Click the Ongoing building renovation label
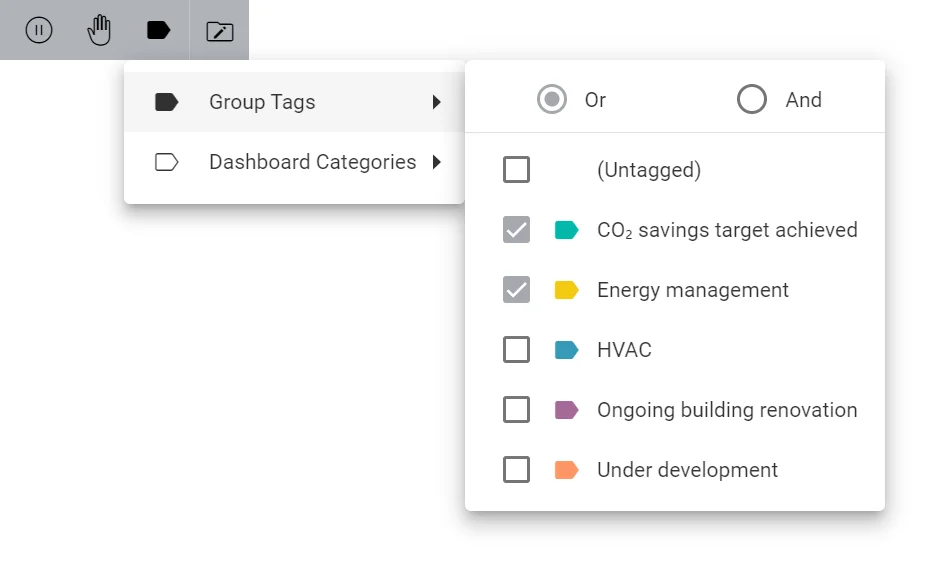 pyautogui.click(x=727, y=410)
